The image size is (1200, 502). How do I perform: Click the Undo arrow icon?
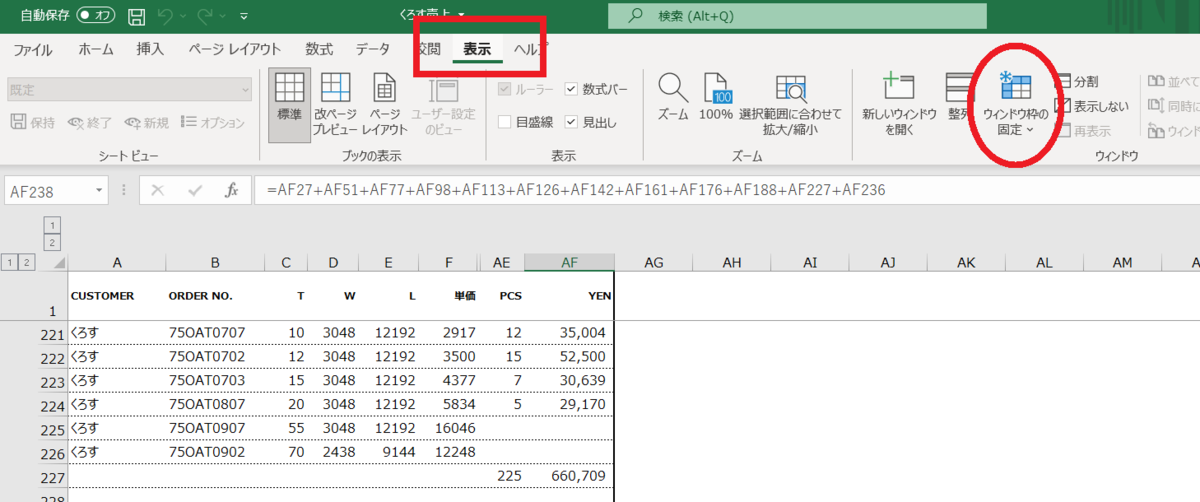167,15
